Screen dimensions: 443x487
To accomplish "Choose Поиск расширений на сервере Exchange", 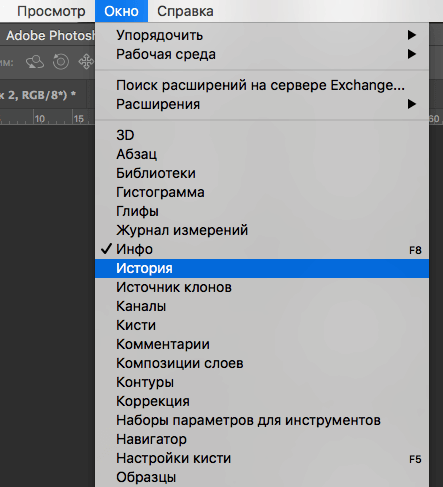I will point(262,85).
